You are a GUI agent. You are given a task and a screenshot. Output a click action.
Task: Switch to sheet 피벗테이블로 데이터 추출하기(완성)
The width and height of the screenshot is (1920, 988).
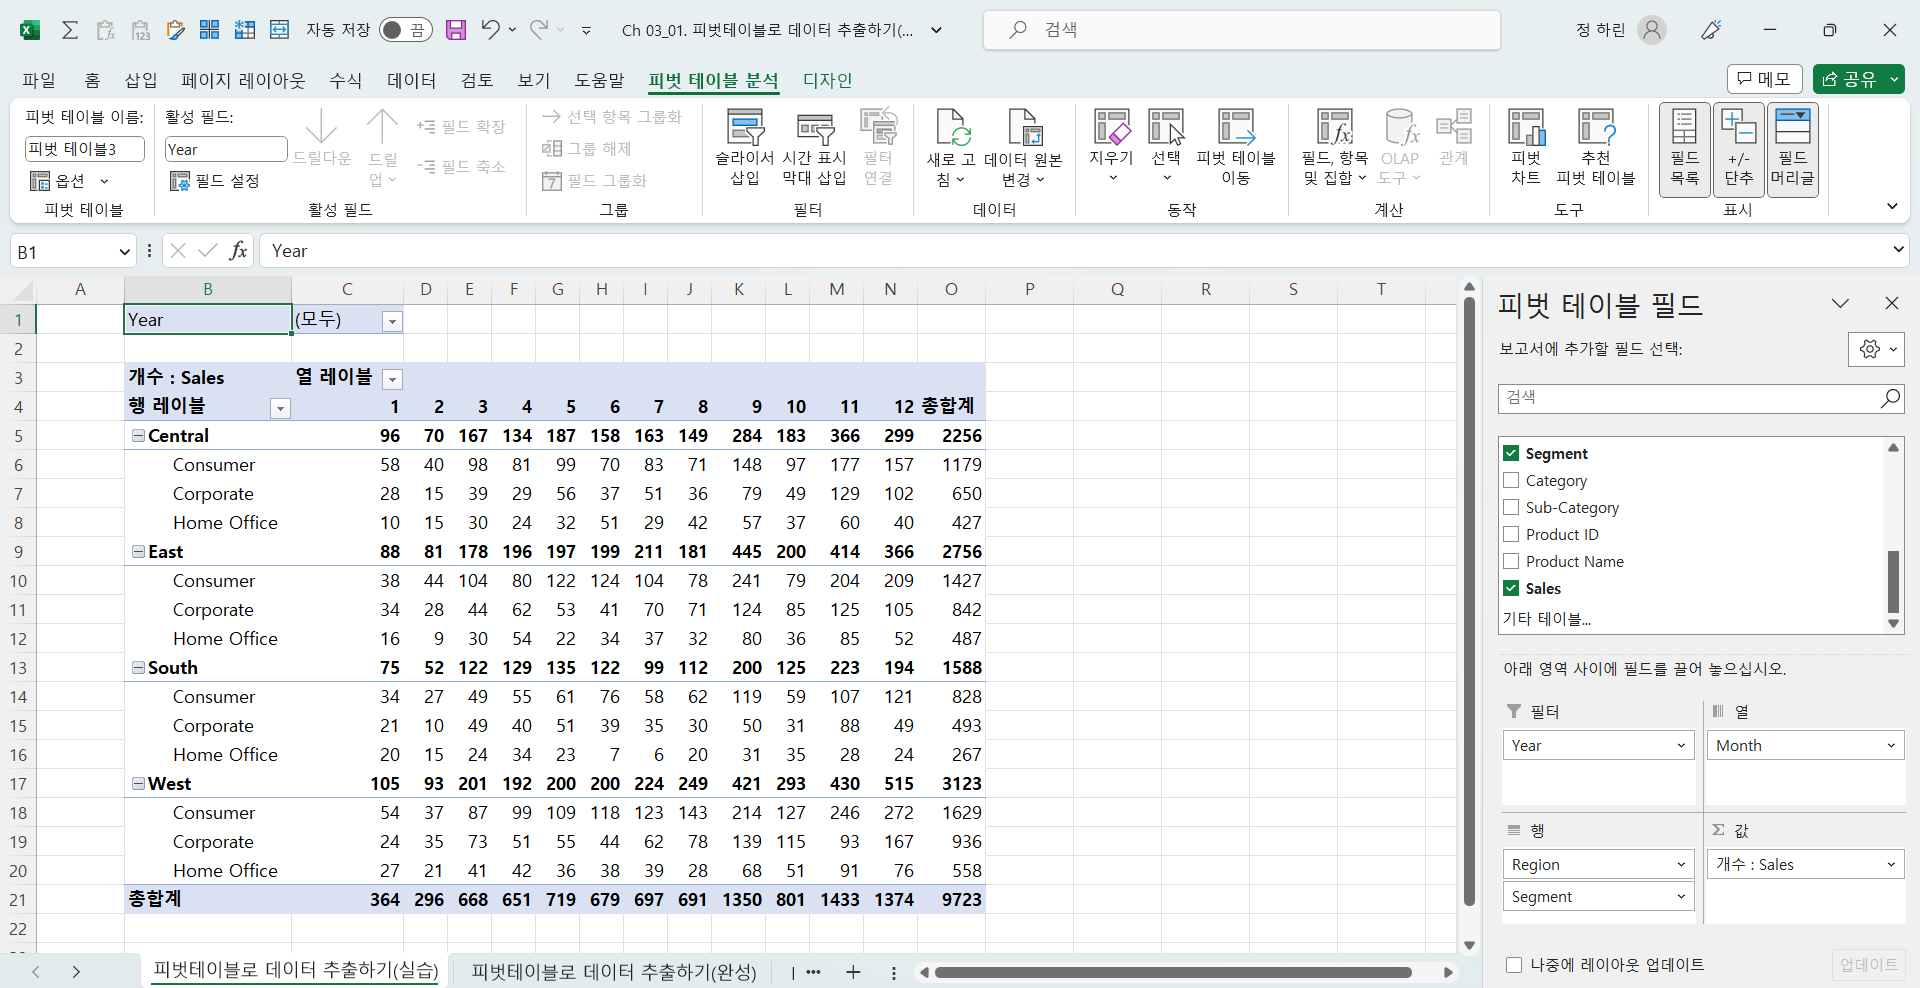614,971
